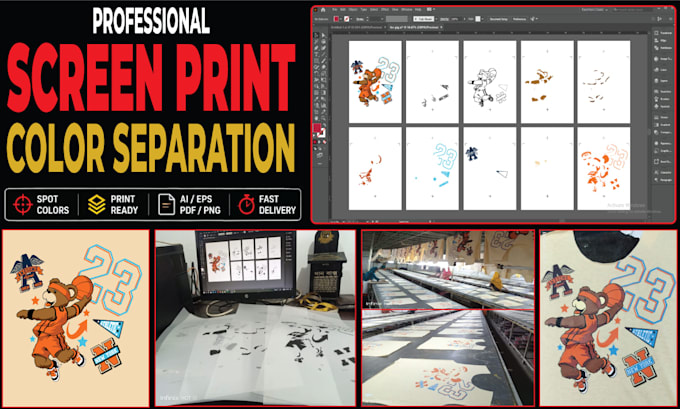The width and height of the screenshot is (680, 409).
Task: Open the Type menu
Action: click(364, 10)
